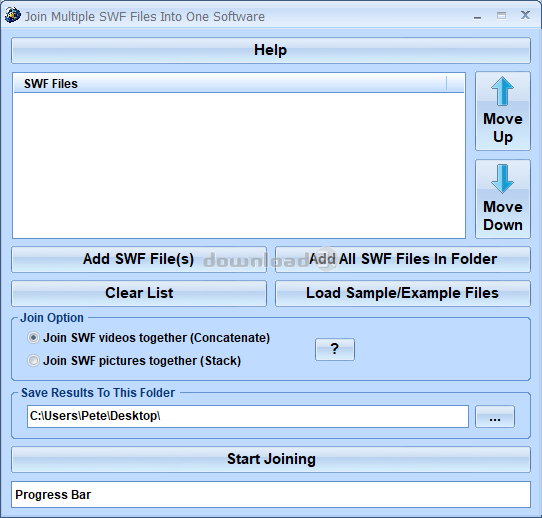Click the Move Down arrow button
Image resolution: width=542 pixels, height=518 pixels.
click(x=503, y=199)
